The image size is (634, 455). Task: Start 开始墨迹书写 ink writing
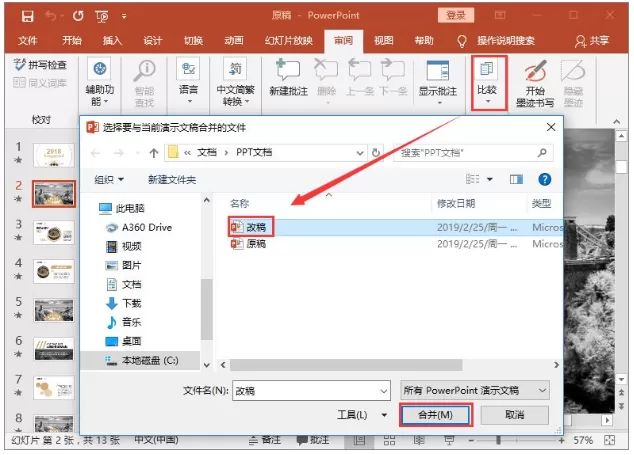pos(535,84)
